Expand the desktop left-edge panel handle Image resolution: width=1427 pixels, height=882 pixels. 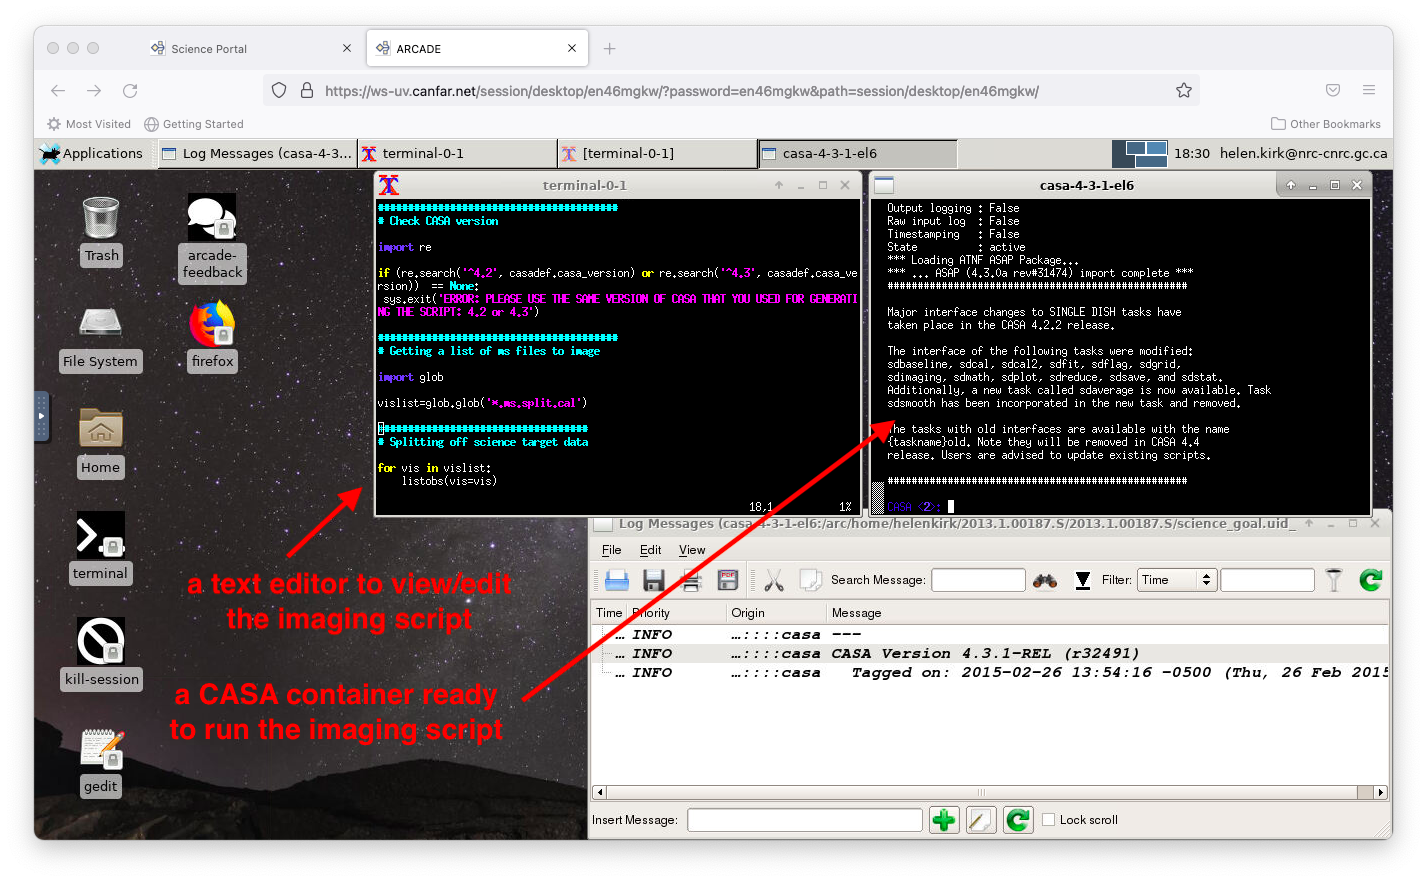coord(41,416)
